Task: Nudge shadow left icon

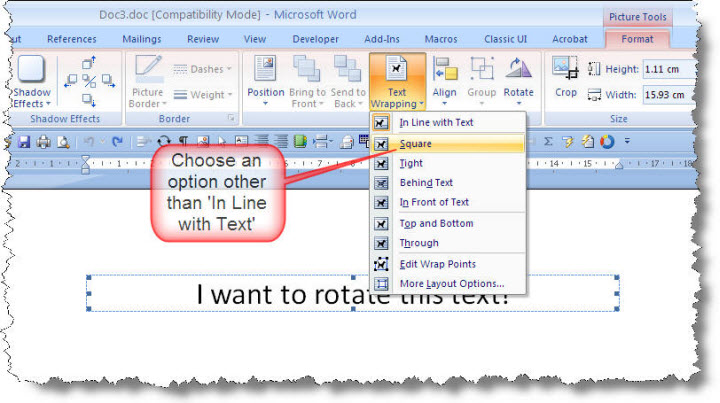Action: click(71, 81)
